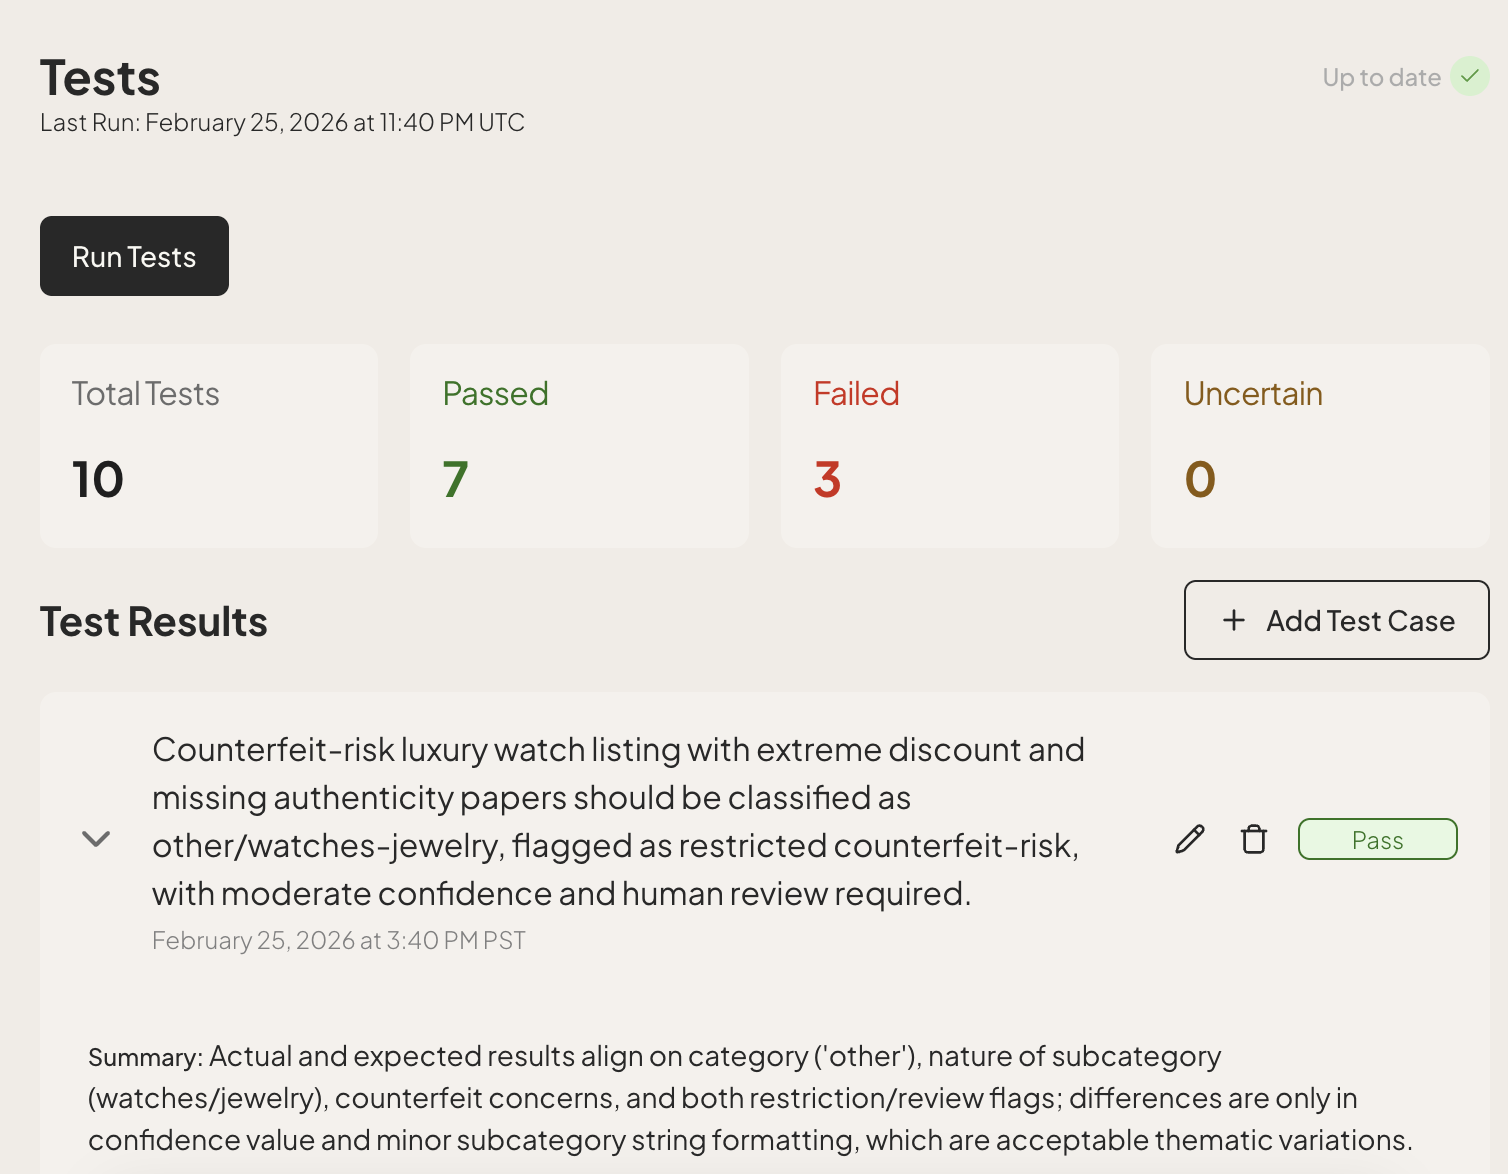
Task: Select the pencil icon next to the Pass badge
Action: [x=1189, y=839]
